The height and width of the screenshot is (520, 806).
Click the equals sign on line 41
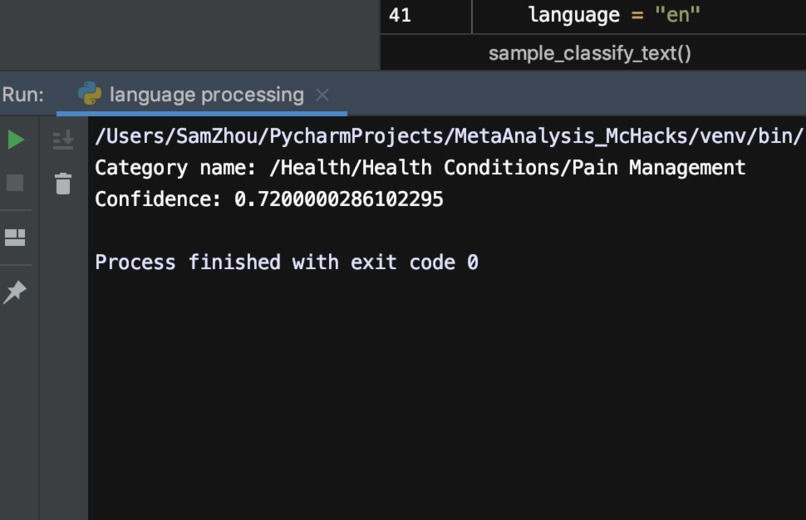(637, 15)
